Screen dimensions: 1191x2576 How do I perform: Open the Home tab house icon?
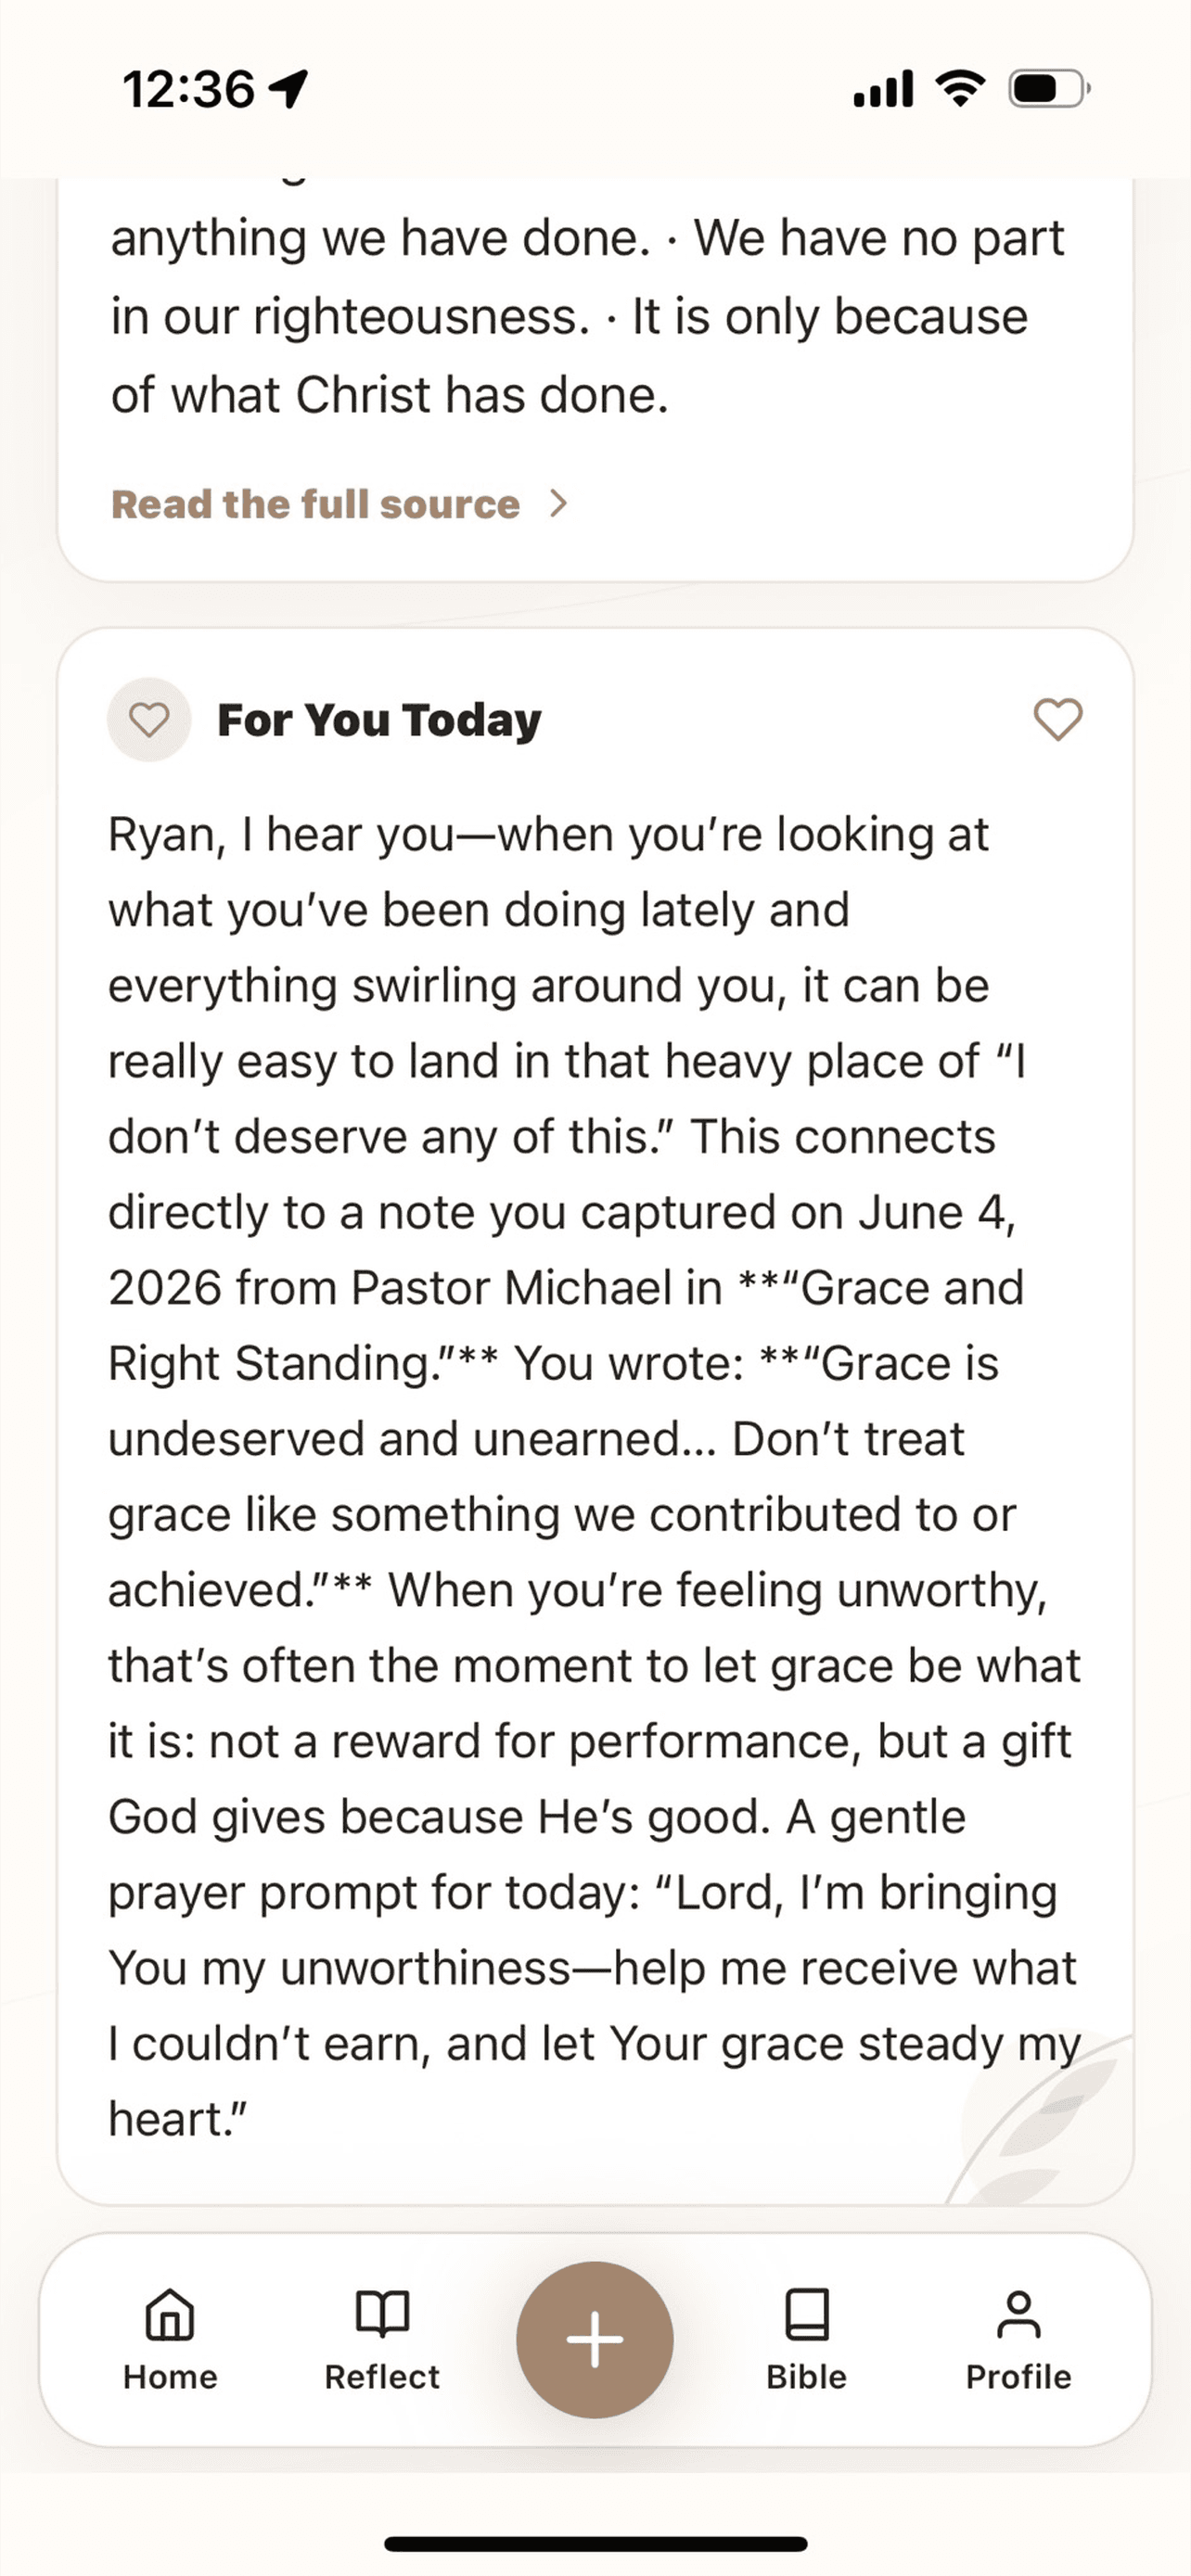[x=170, y=2314]
